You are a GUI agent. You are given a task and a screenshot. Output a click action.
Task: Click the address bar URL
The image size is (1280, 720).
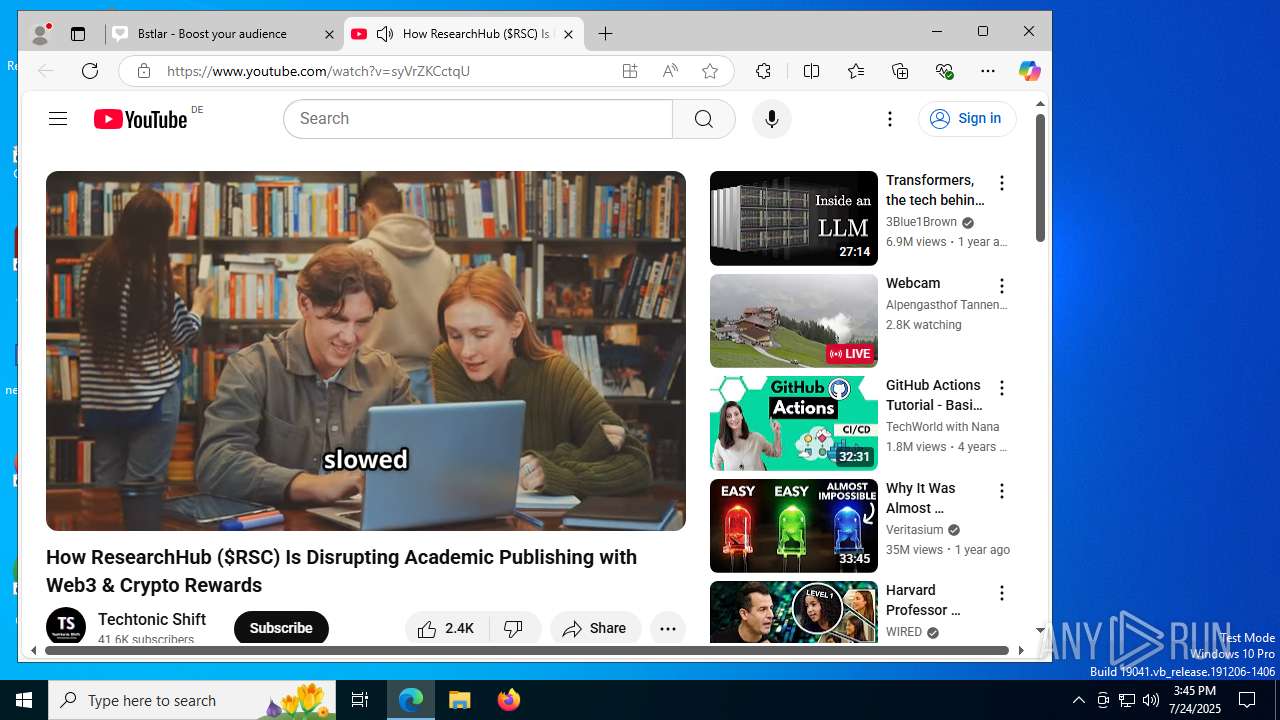coord(318,71)
